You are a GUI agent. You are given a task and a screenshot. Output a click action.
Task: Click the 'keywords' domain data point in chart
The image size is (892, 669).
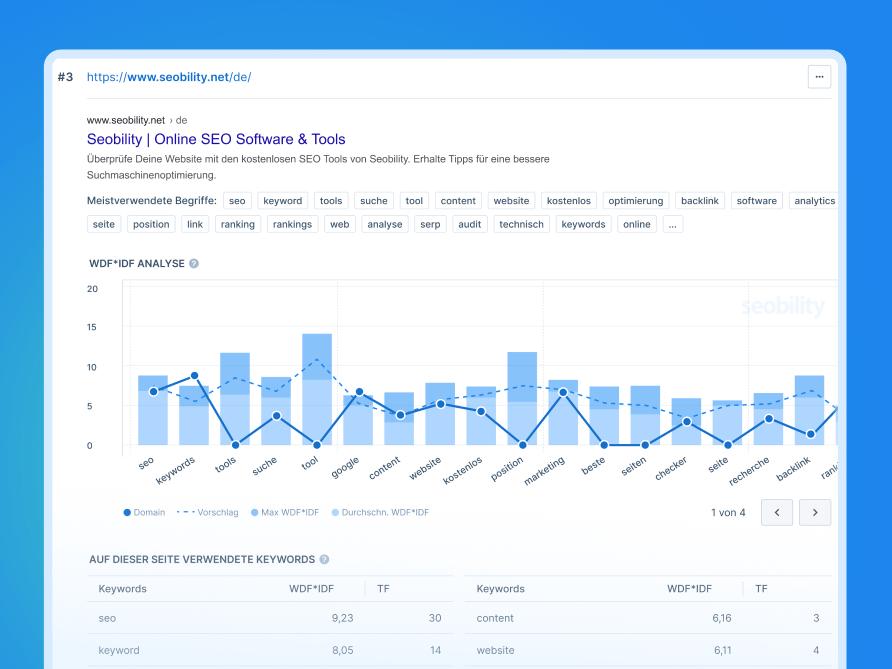(195, 375)
